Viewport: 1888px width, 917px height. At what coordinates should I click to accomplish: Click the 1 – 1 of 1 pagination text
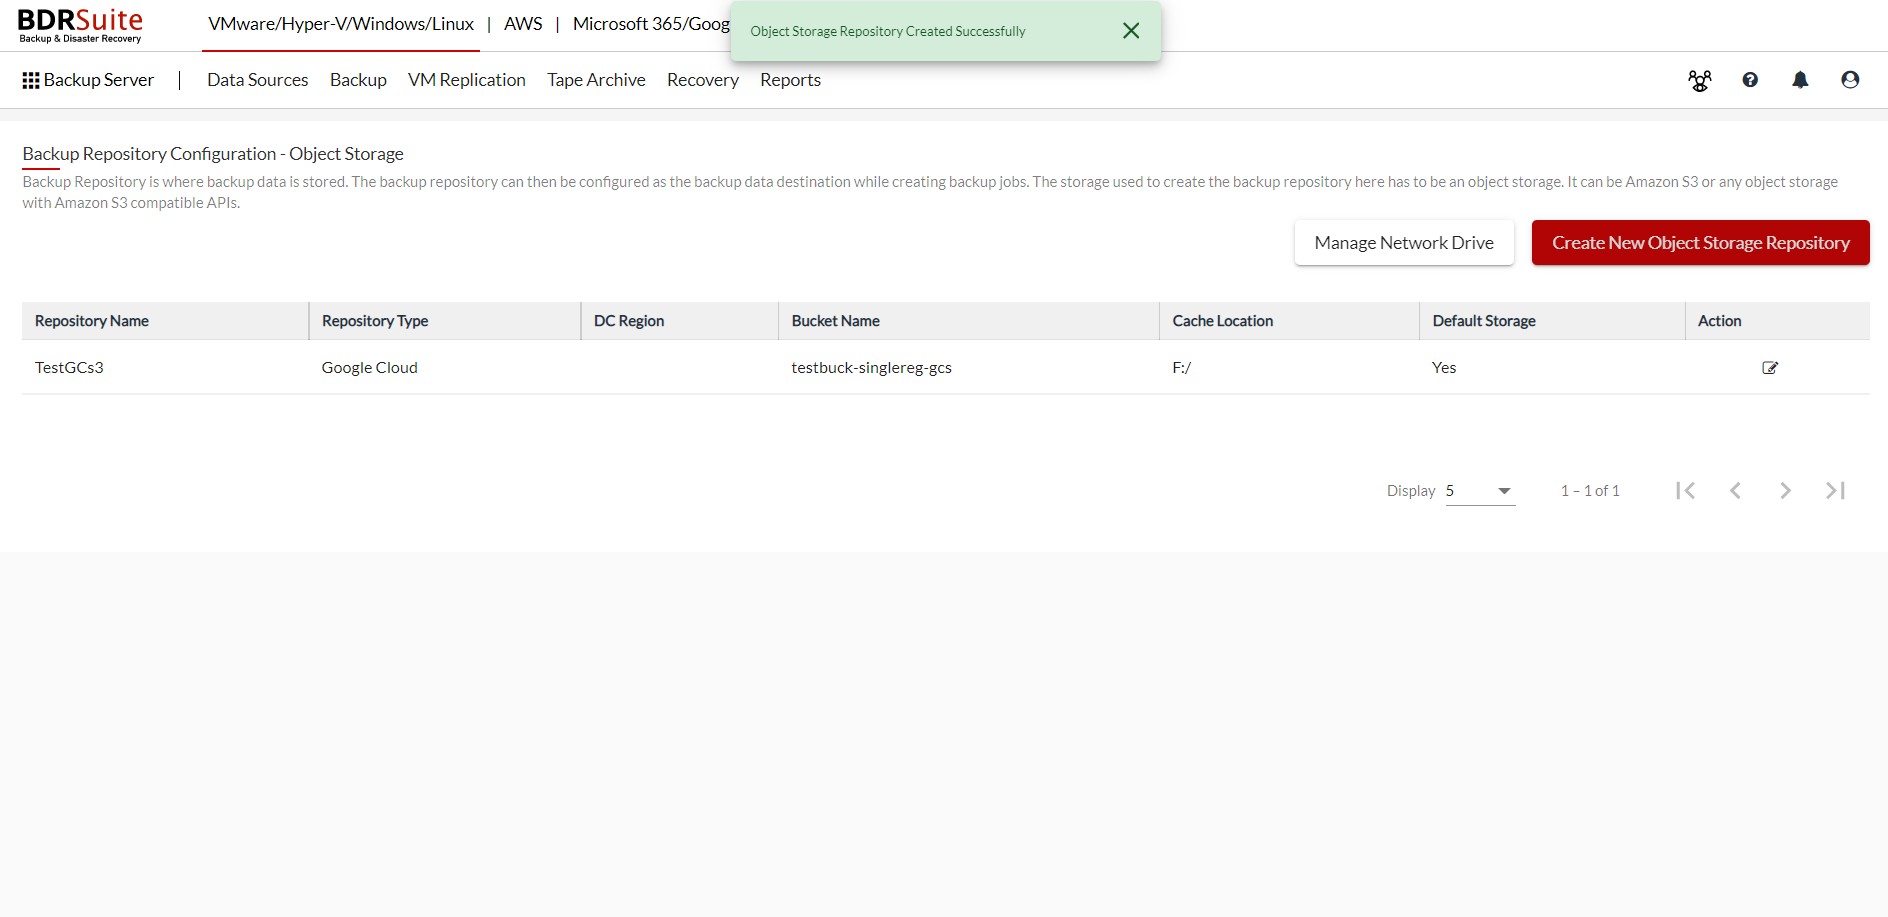point(1590,491)
